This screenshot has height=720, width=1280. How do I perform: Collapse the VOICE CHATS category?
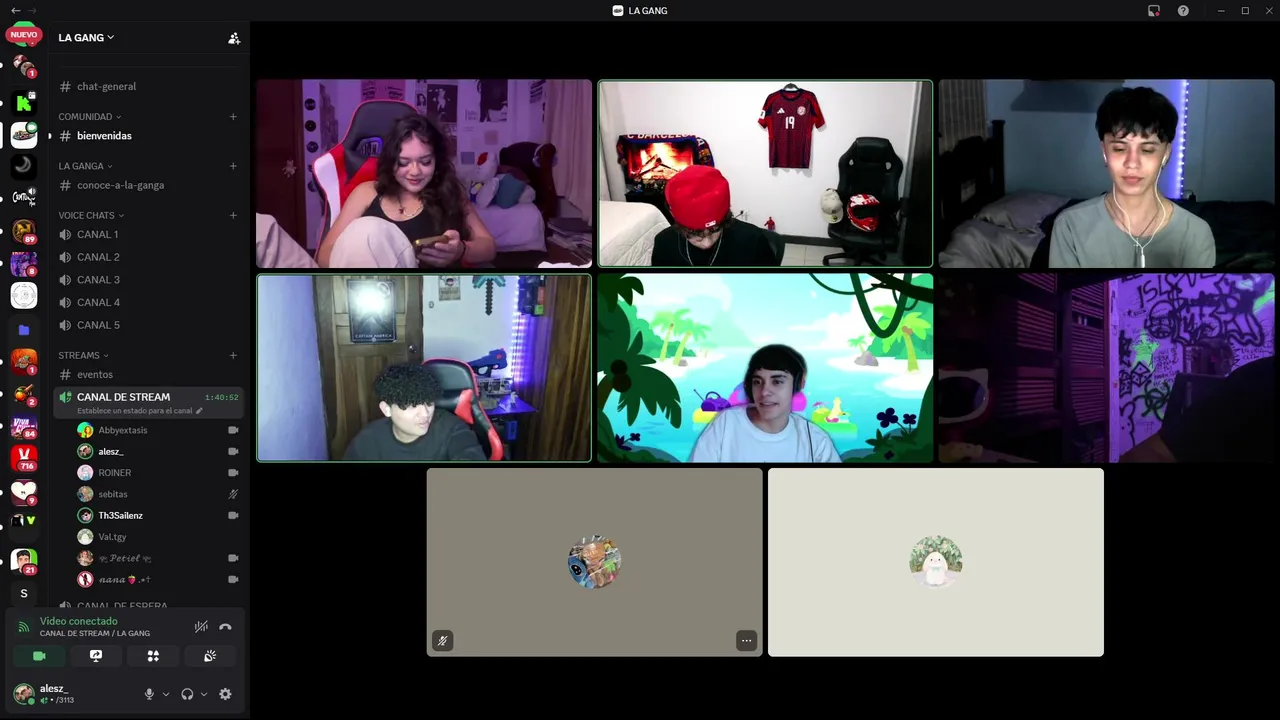coord(91,215)
